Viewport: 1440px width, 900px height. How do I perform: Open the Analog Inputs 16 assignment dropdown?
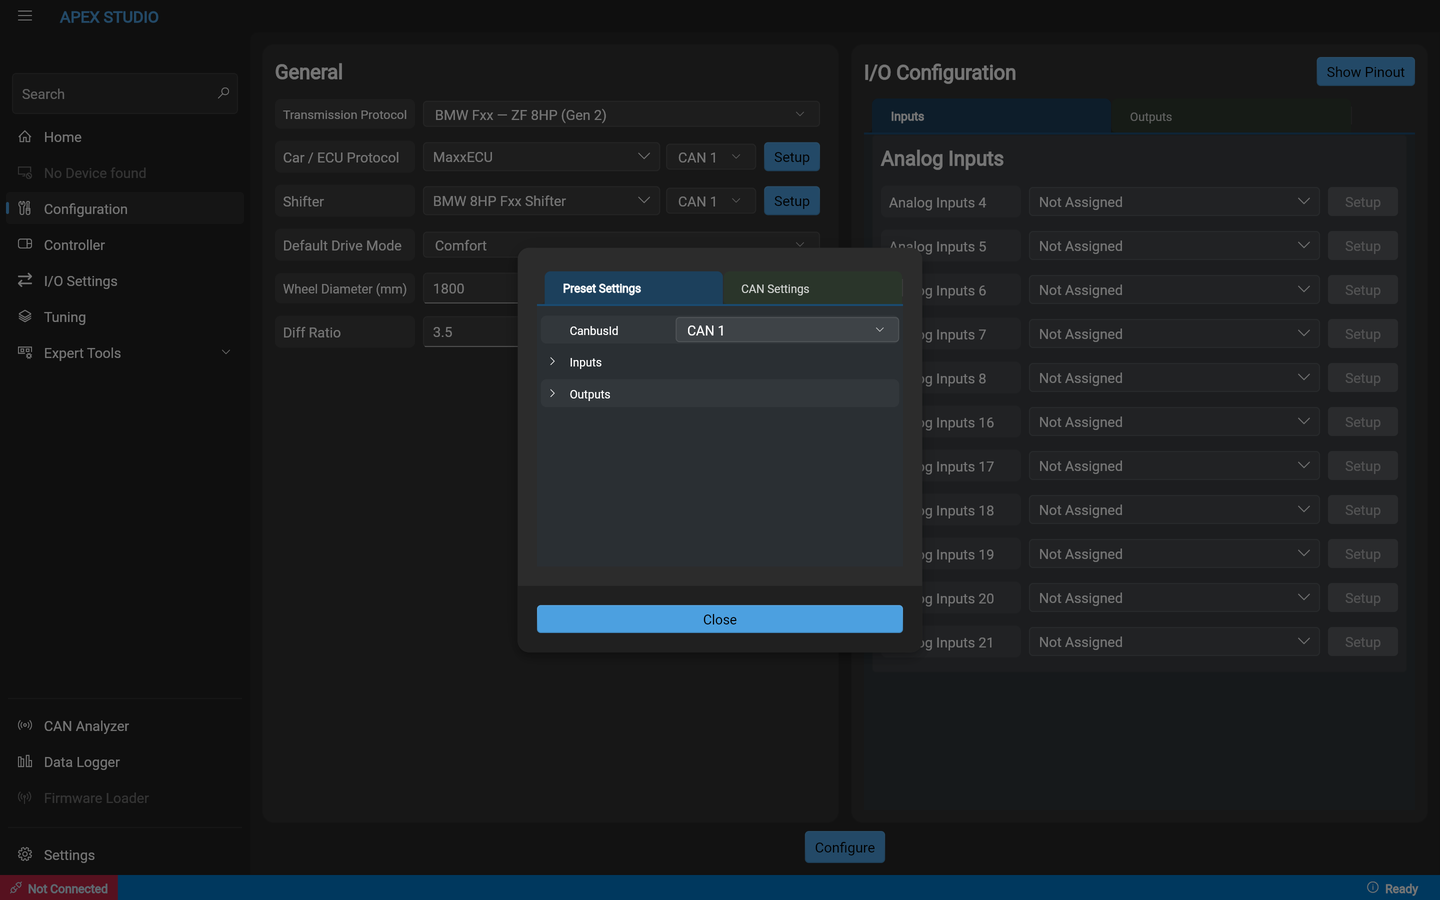coord(1174,422)
